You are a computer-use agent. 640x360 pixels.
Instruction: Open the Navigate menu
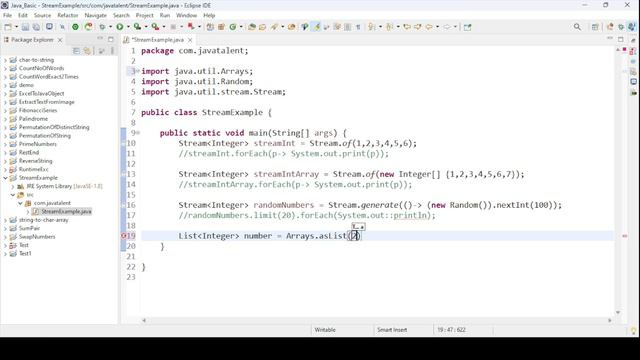click(96, 15)
